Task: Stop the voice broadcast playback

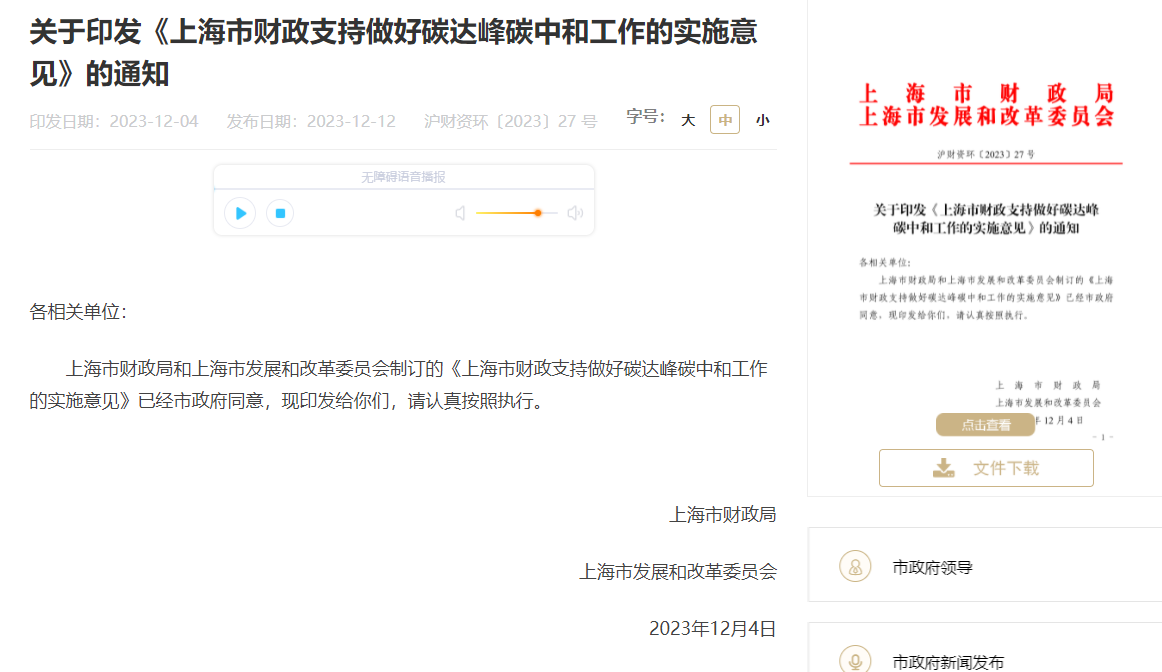Action: pyautogui.click(x=280, y=213)
